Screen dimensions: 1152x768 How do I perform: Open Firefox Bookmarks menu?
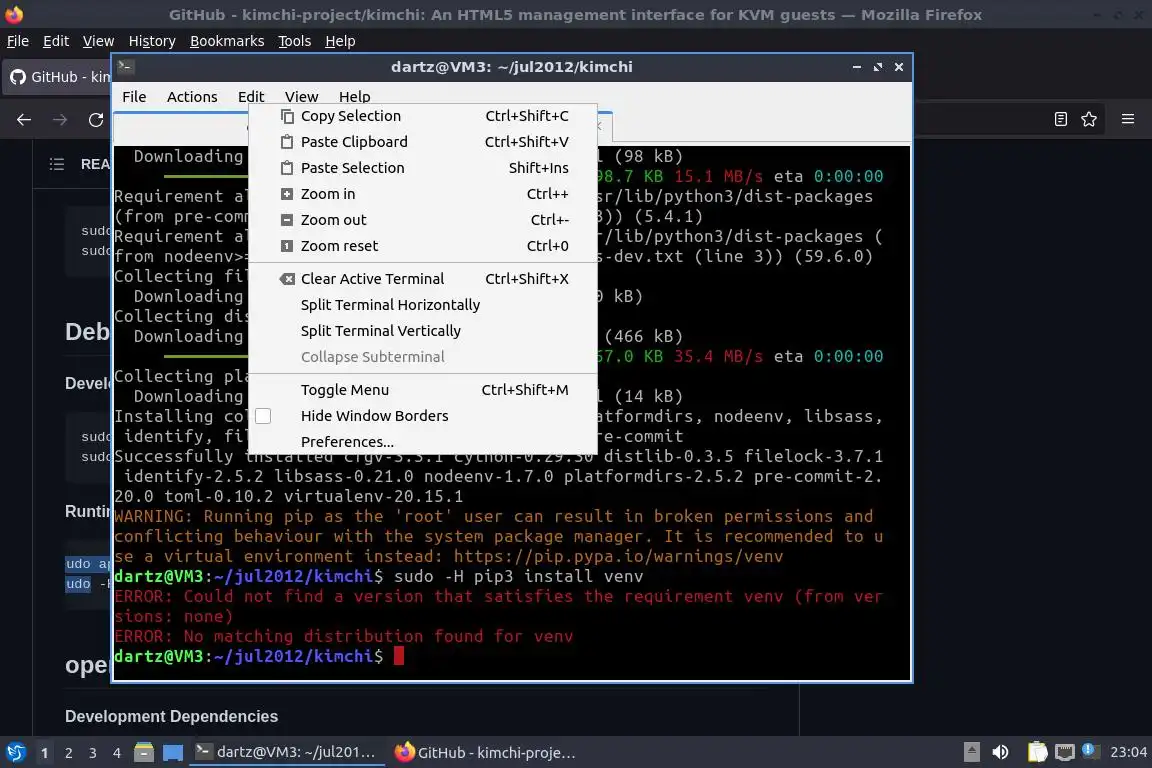pos(227,41)
